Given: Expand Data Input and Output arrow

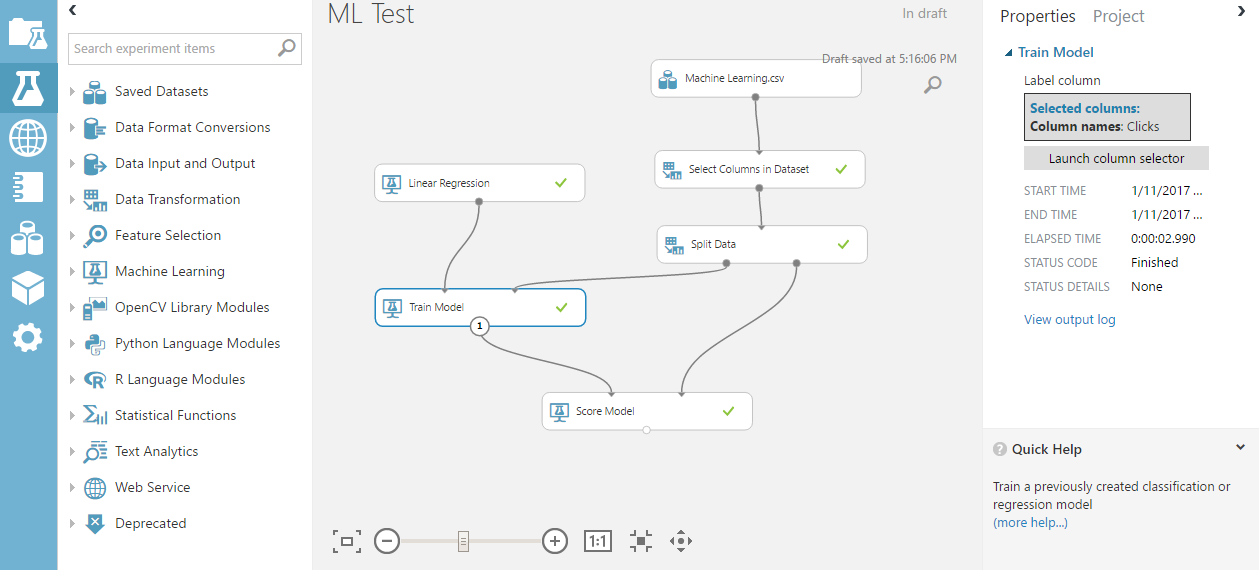Looking at the screenshot, I should tap(72, 164).
